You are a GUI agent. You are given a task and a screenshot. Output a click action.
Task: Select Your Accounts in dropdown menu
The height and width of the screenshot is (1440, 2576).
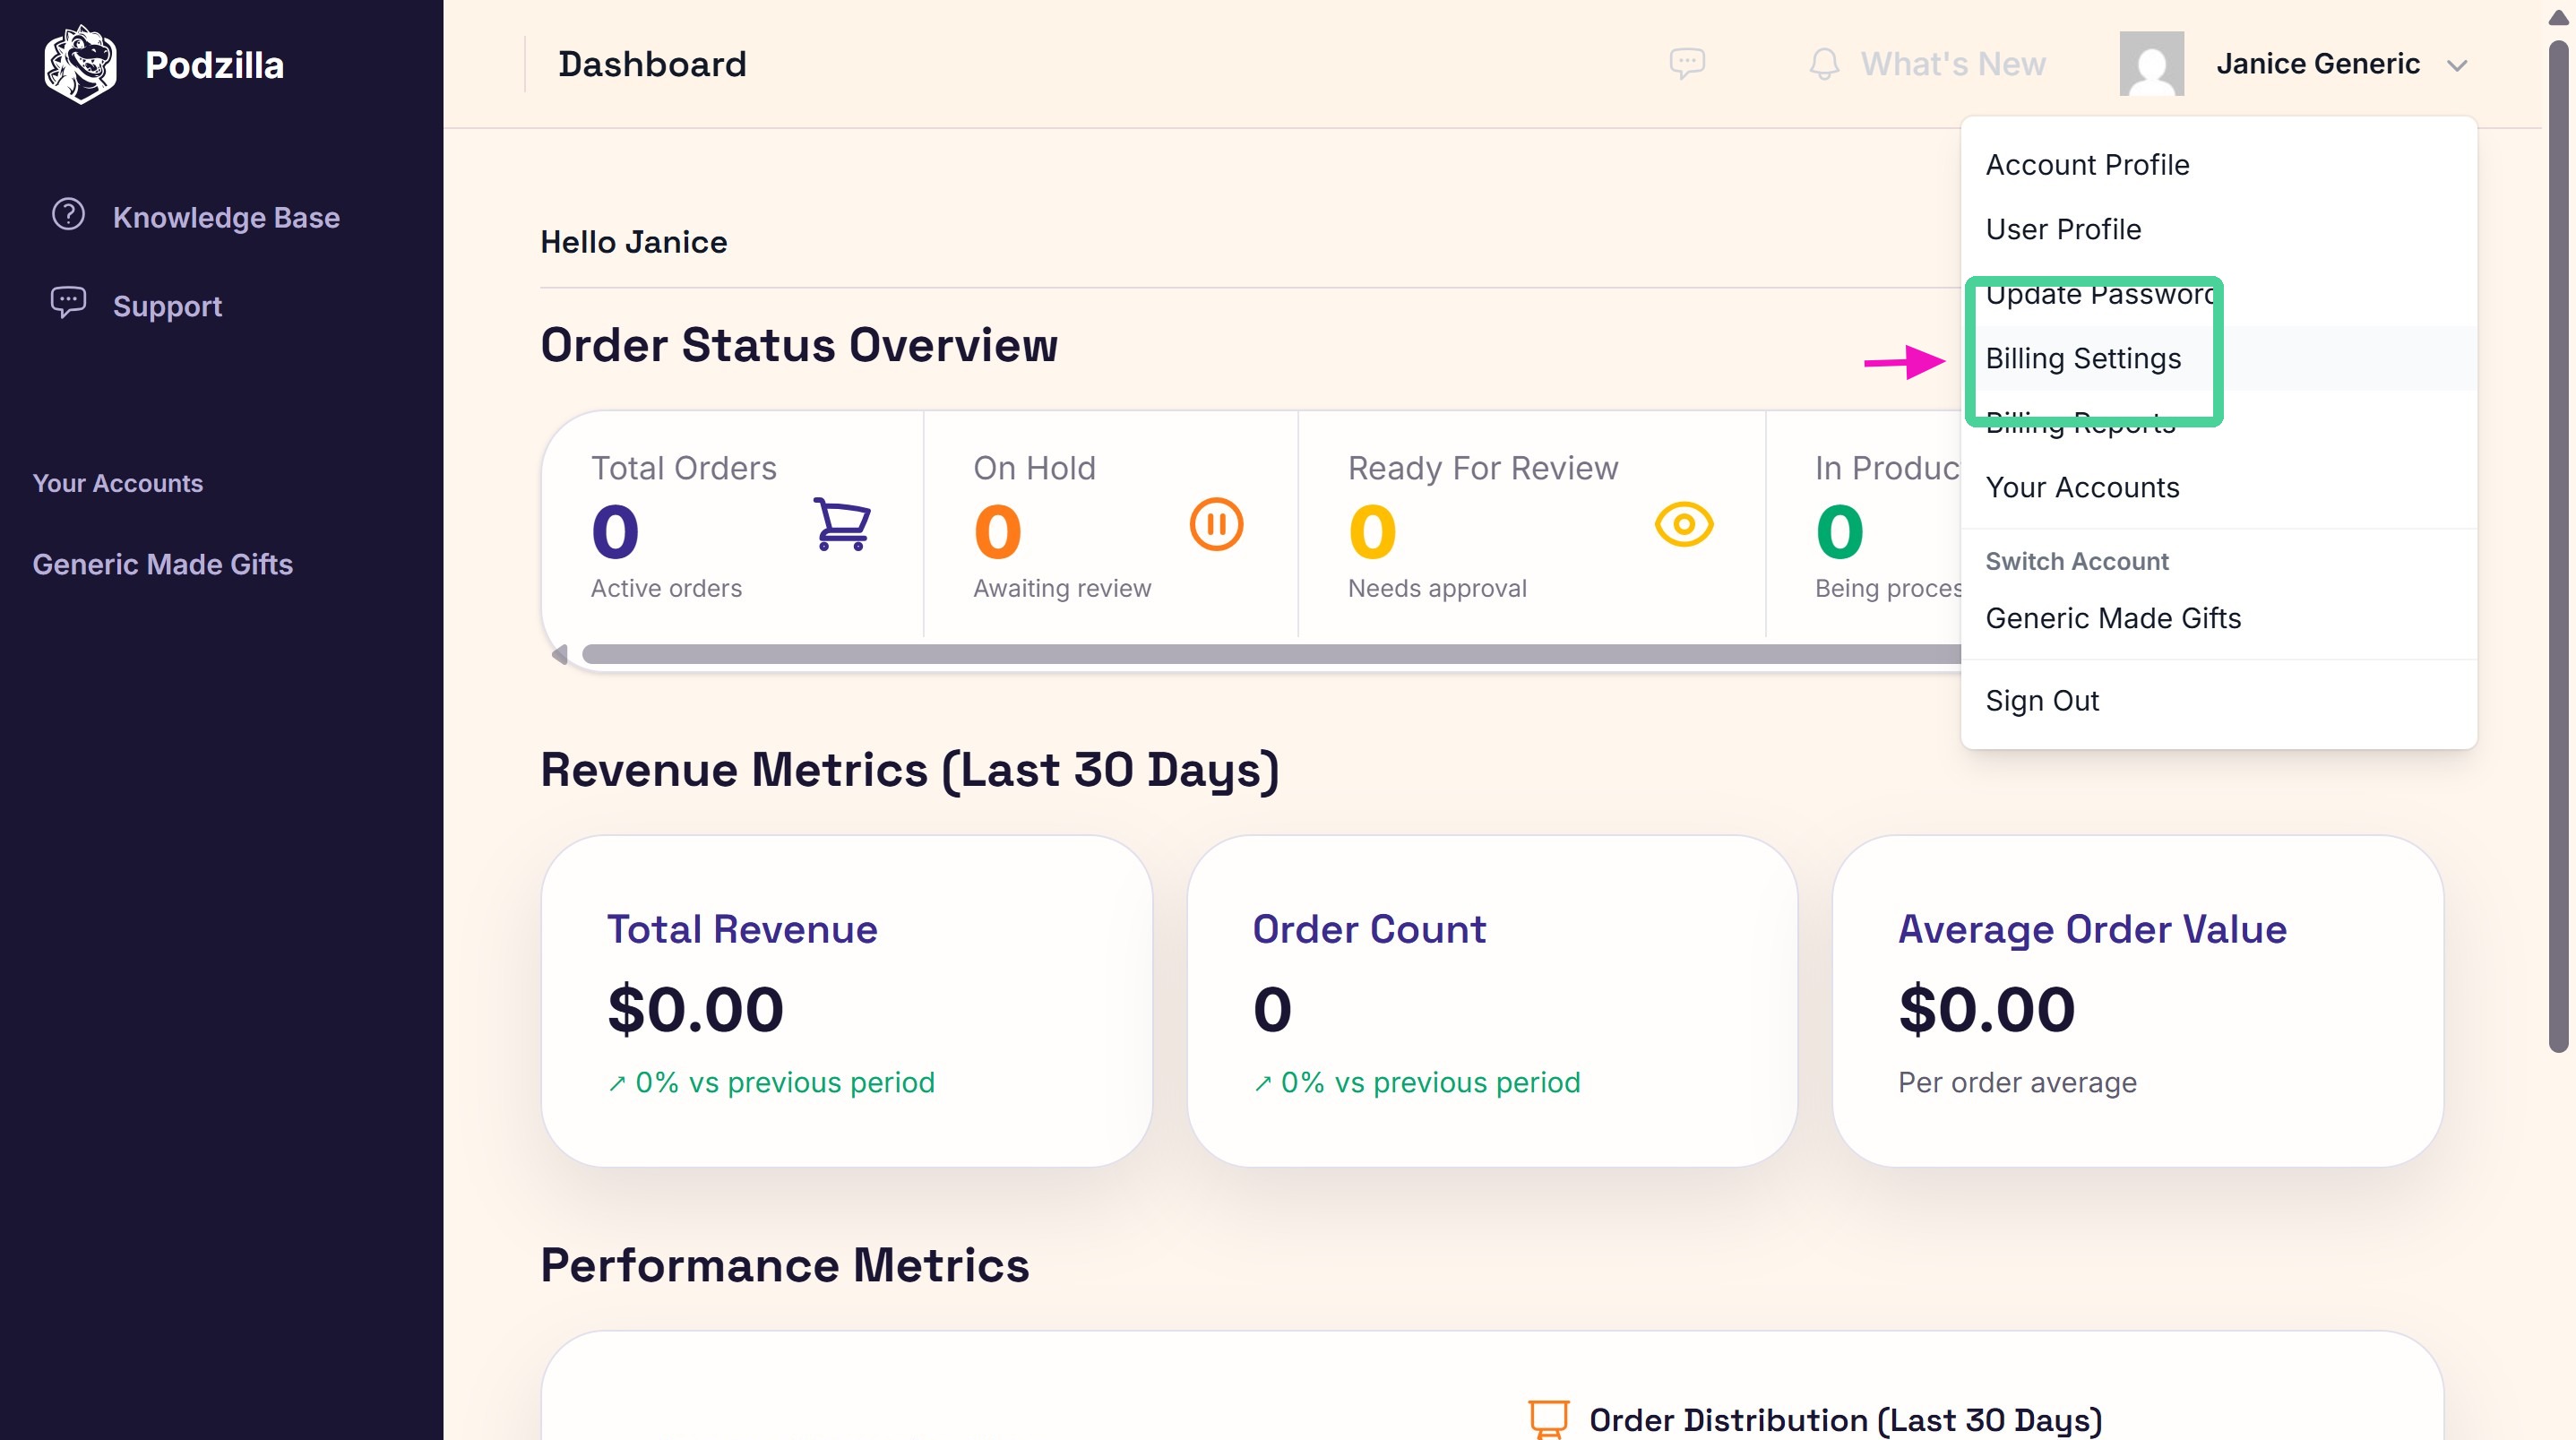tap(2218, 487)
